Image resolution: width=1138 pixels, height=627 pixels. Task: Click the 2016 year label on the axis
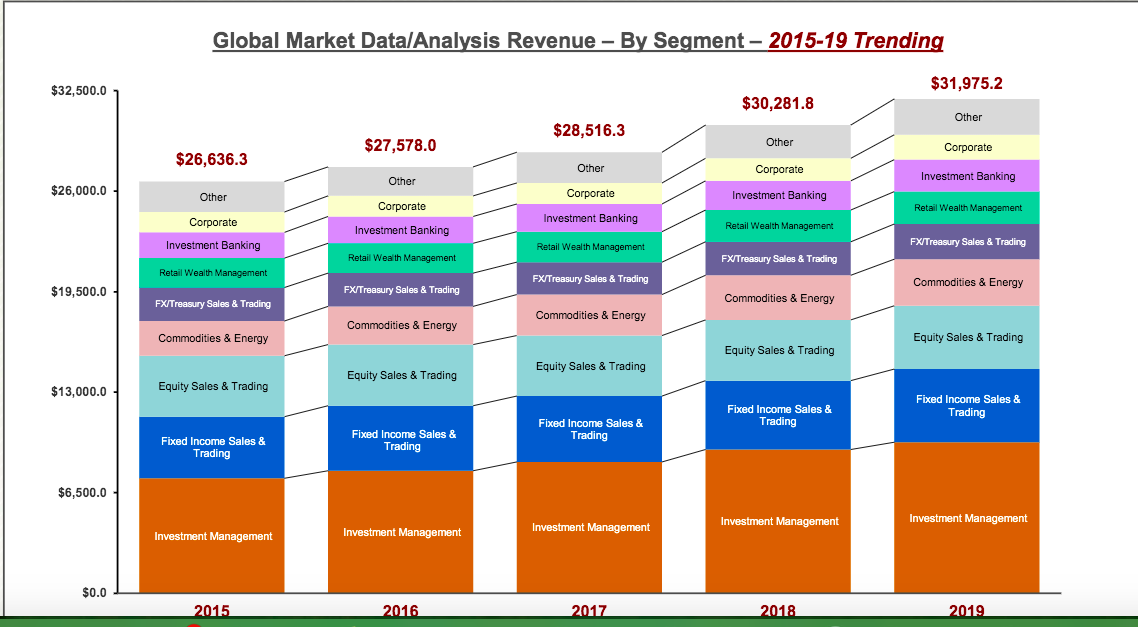pos(401,611)
